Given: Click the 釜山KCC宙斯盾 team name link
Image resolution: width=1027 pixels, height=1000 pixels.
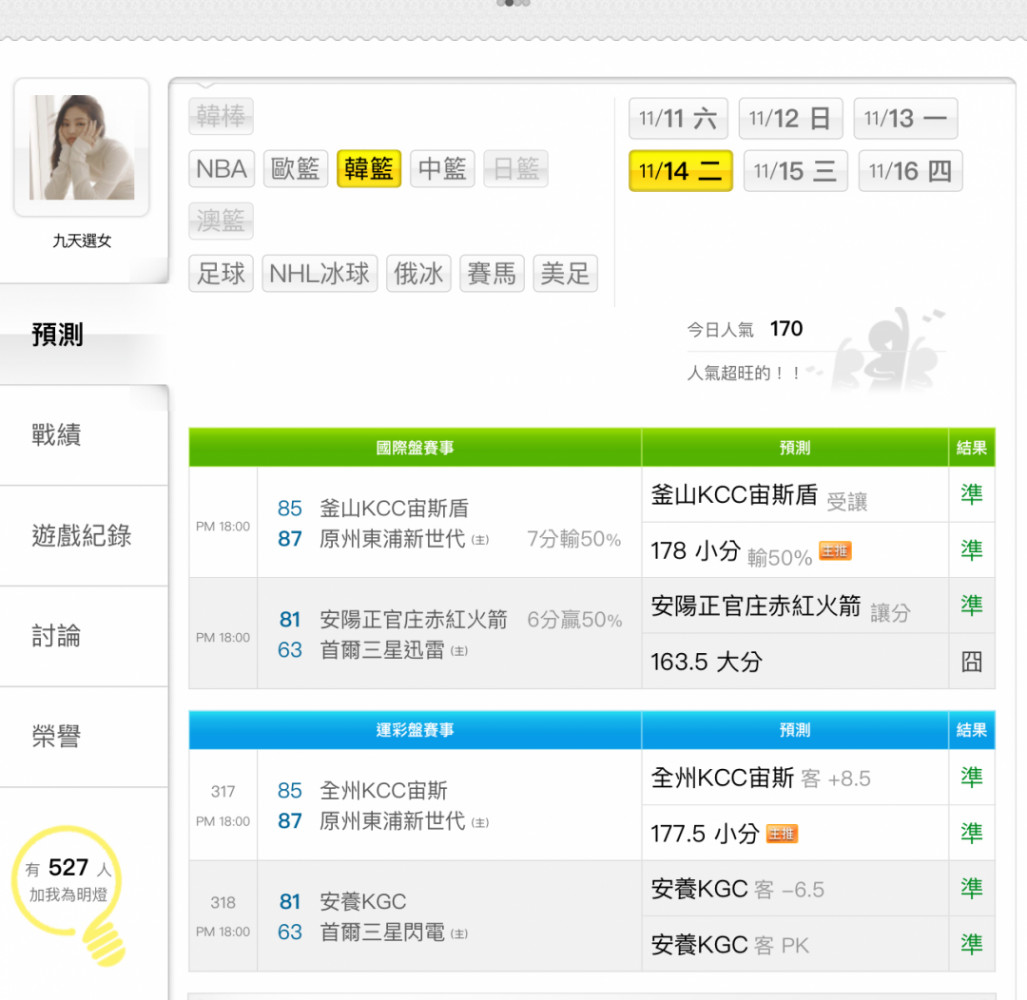Looking at the screenshot, I should 393,508.
